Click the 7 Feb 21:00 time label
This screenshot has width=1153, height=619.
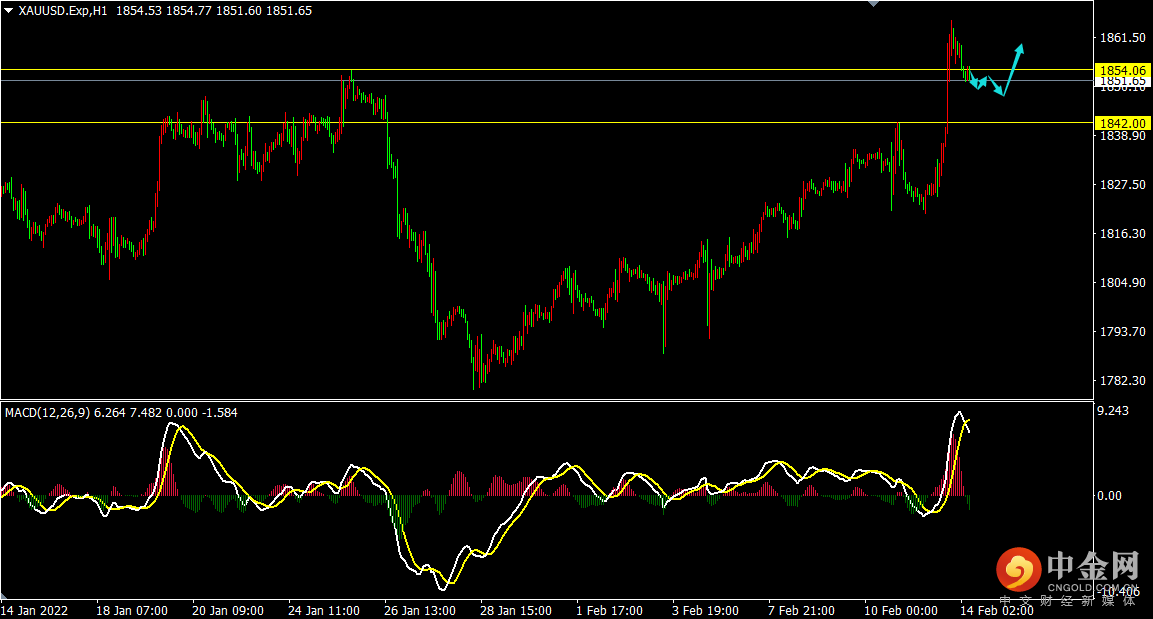[801, 611]
